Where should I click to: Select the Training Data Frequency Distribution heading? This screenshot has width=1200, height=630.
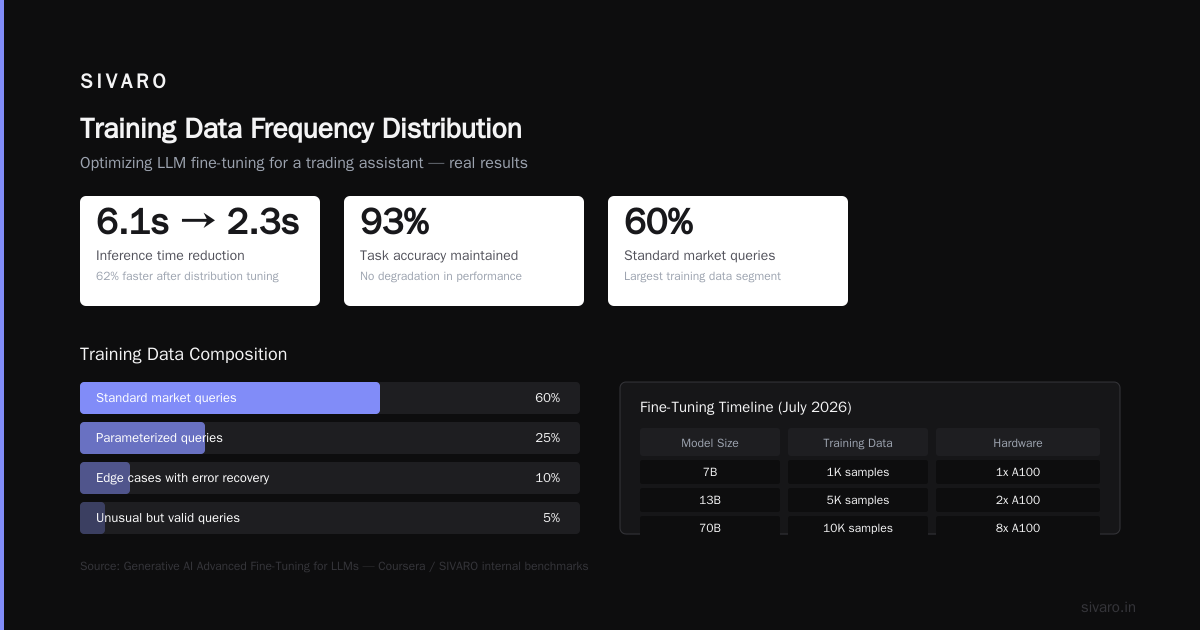pos(301,129)
